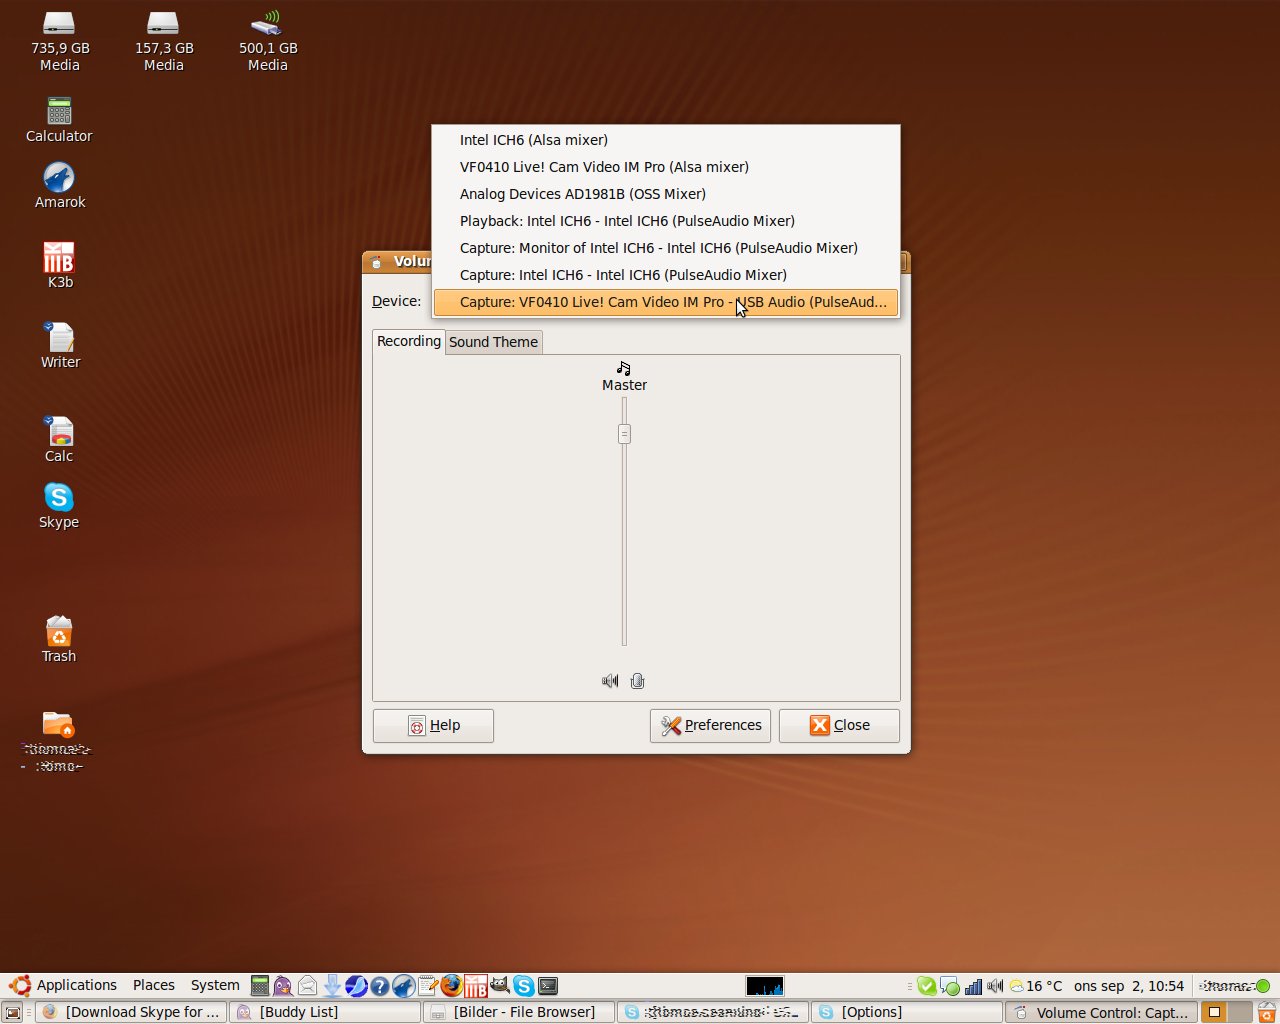
Task: Launch calculator from the panel
Action: 260,986
